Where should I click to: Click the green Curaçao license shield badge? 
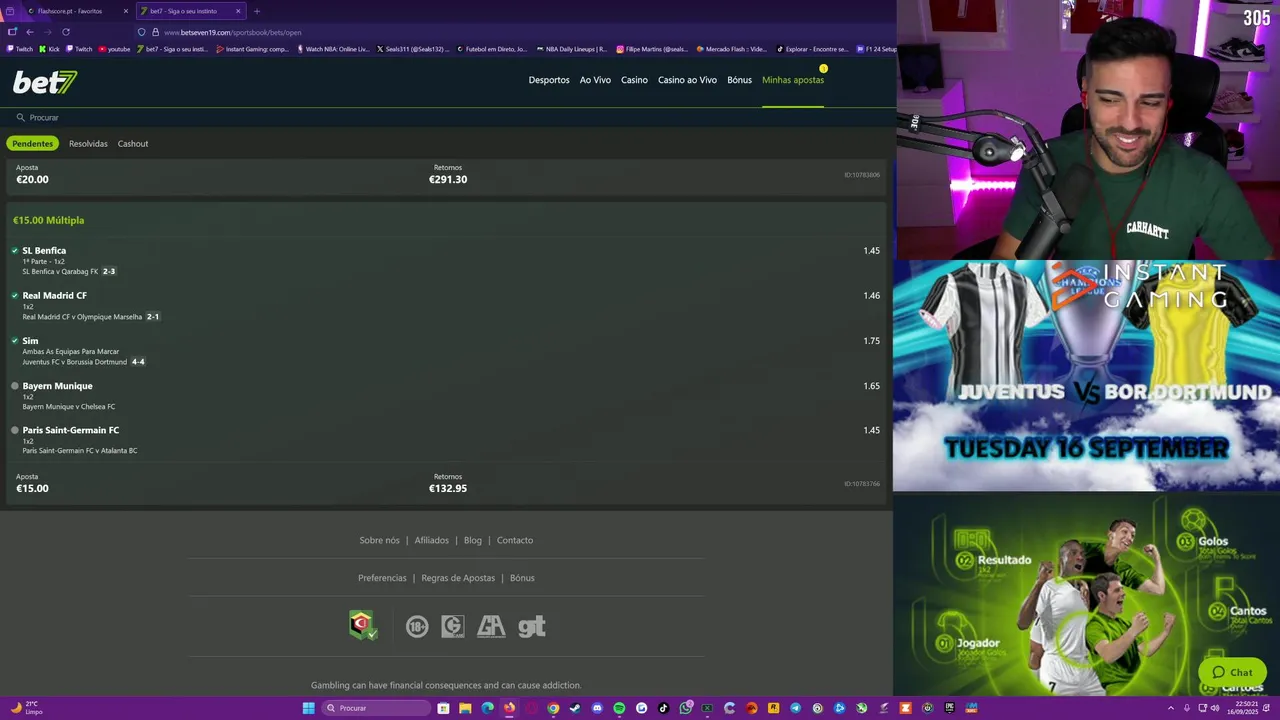coord(363,626)
